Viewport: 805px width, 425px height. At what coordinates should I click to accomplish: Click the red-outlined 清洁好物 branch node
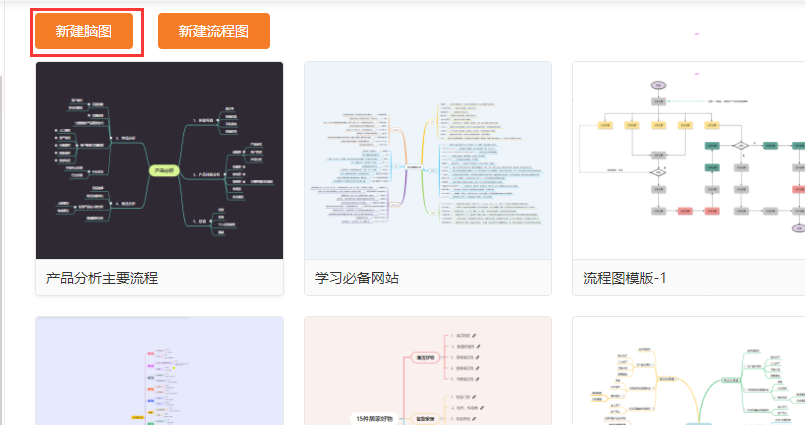click(x=427, y=356)
